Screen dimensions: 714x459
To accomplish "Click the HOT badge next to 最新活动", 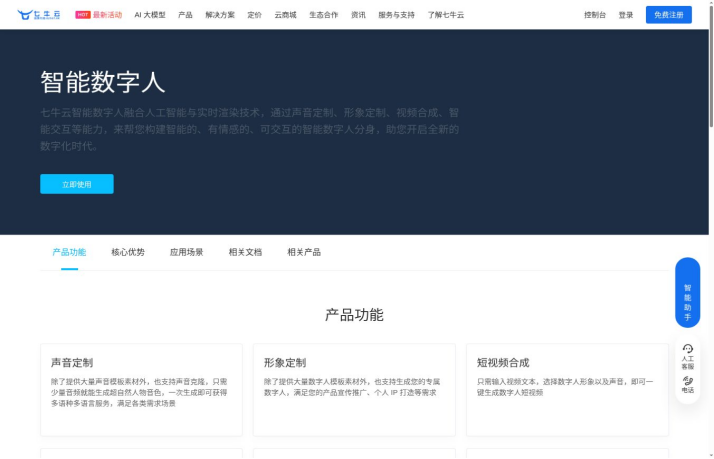I will pos(83,15).
